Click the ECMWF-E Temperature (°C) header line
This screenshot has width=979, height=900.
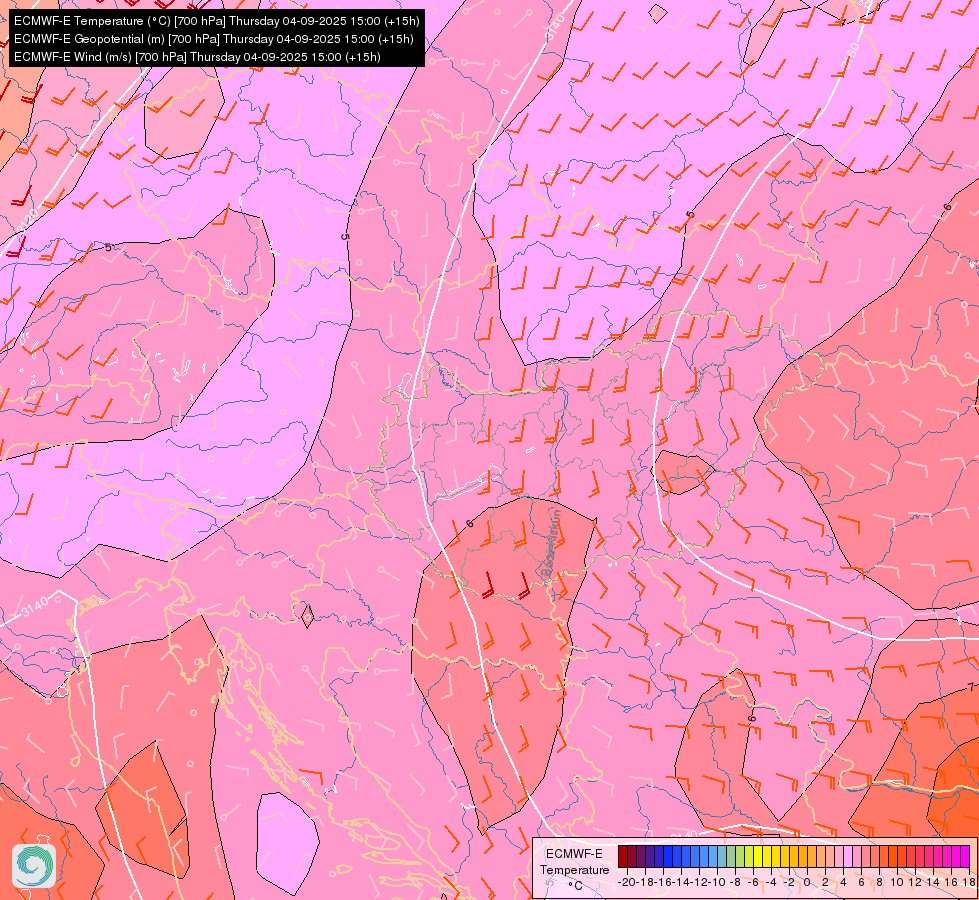point(216,21)
